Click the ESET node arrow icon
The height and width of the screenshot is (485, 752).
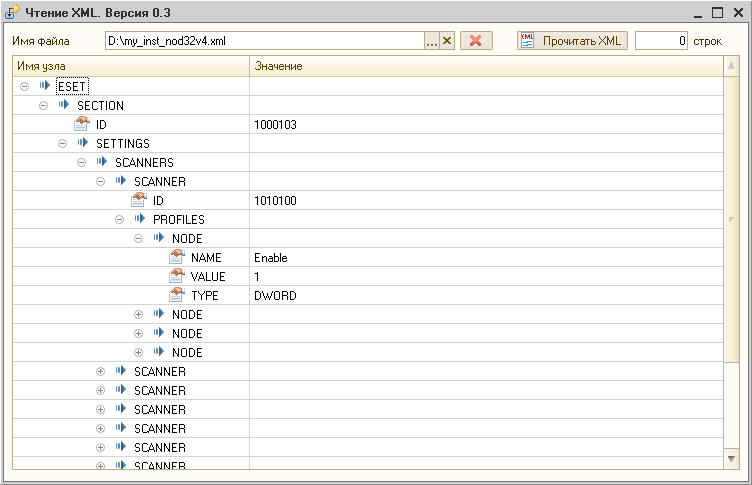[x=45, y=86]
